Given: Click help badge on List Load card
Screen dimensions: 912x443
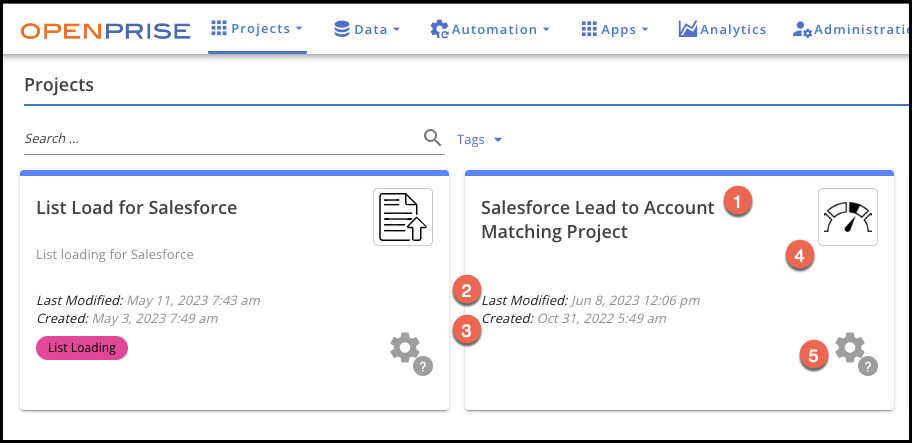Looking at the screenshot, I should (423, 366).
